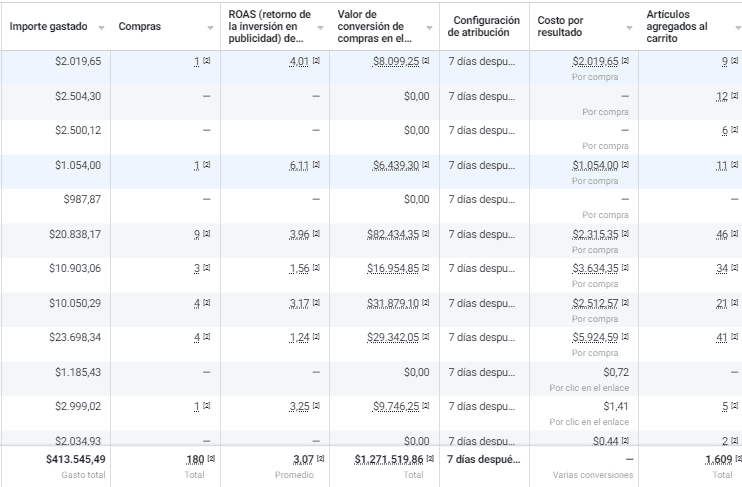The image size is (742, 487).
Task: Select the Varias conversiones total label
Action: 593,475
